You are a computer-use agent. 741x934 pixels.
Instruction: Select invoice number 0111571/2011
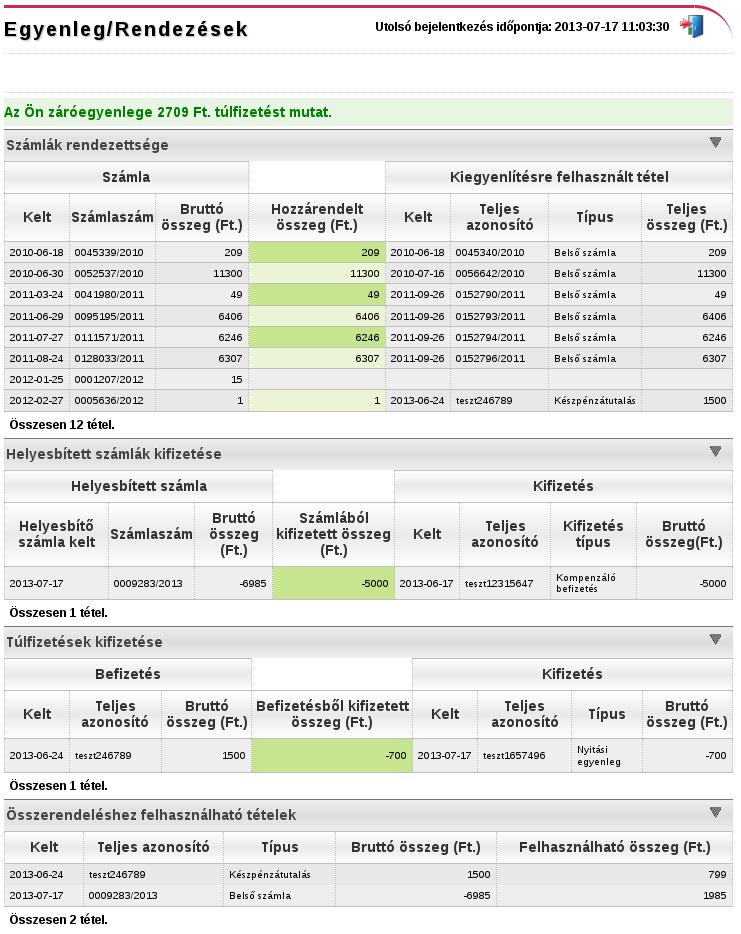109,337
